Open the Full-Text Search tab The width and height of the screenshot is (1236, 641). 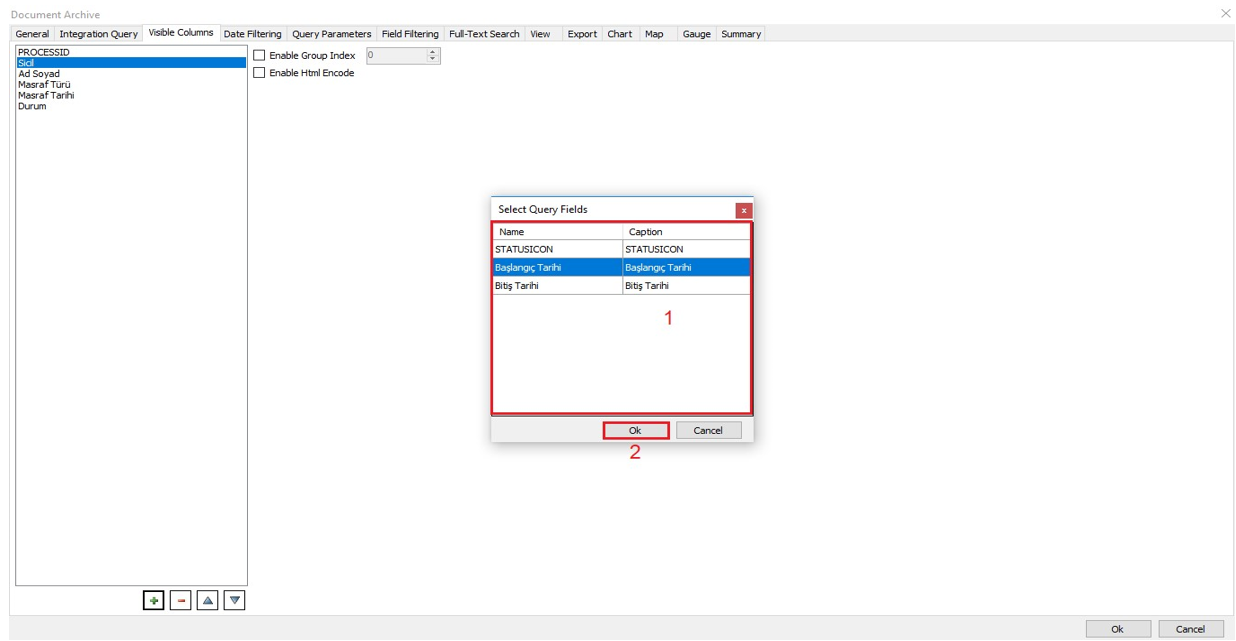(484, 34)
